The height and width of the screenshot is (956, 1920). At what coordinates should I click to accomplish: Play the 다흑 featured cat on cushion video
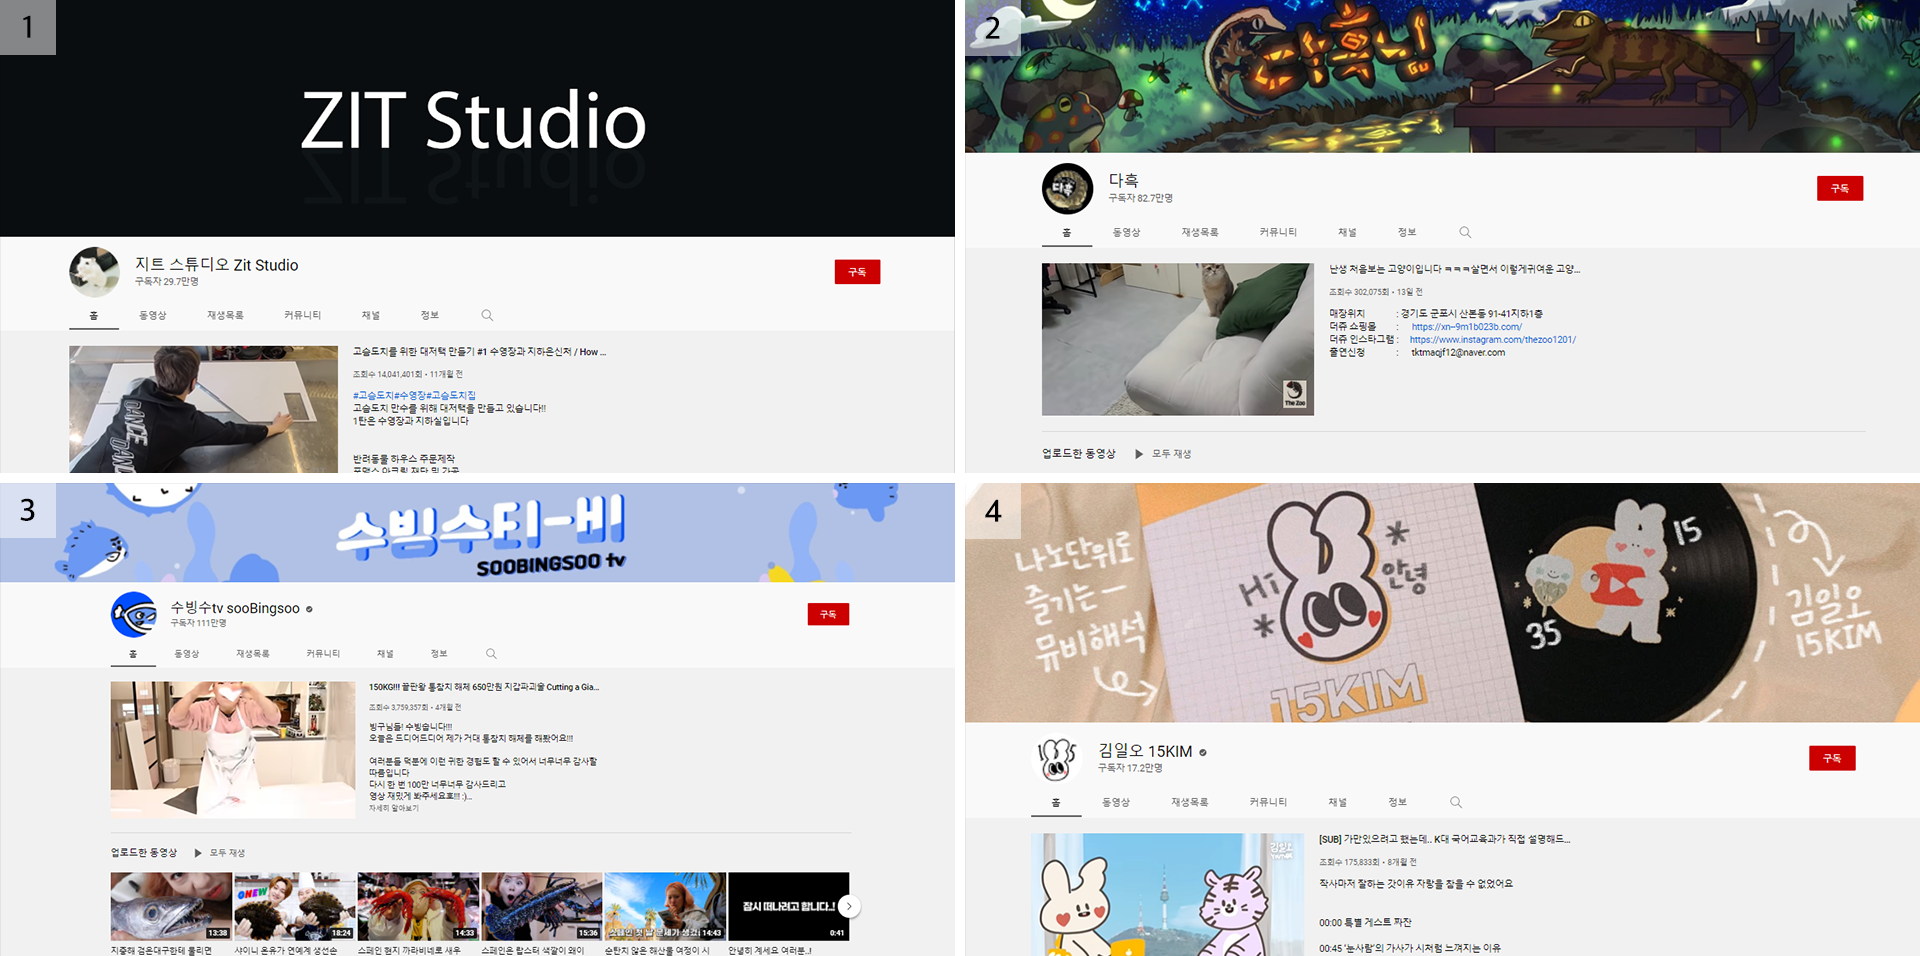pyautogui.click(x=1178, y=339)
